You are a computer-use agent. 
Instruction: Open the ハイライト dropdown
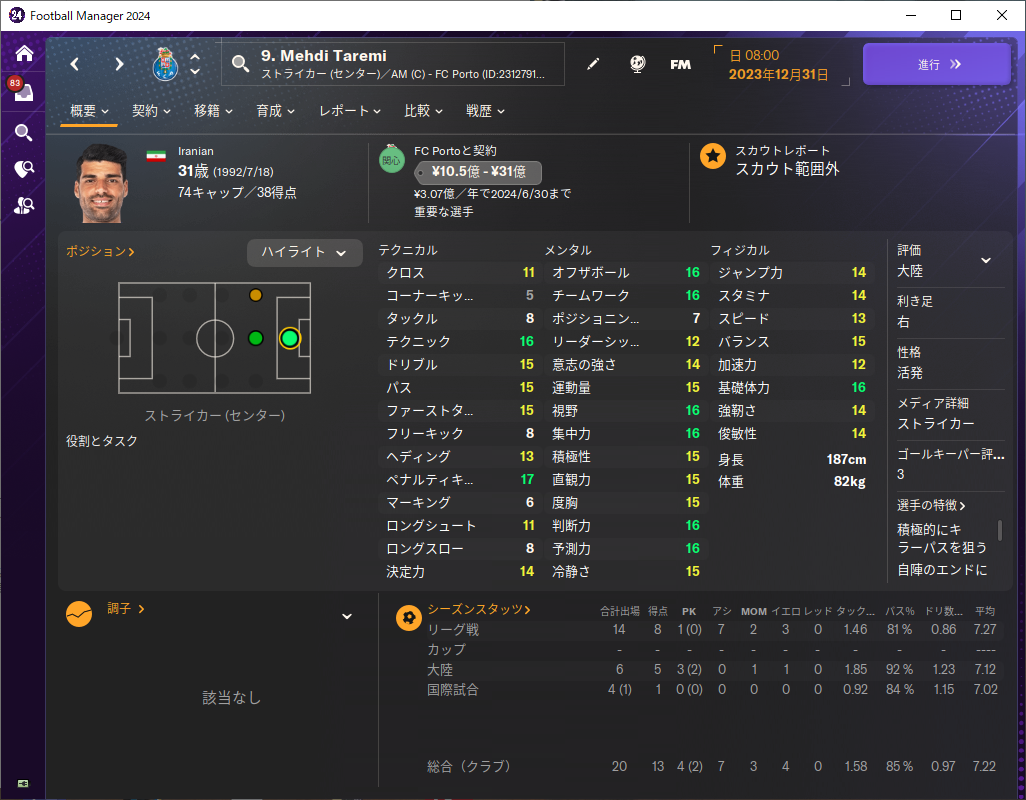(x=305, y=252)
